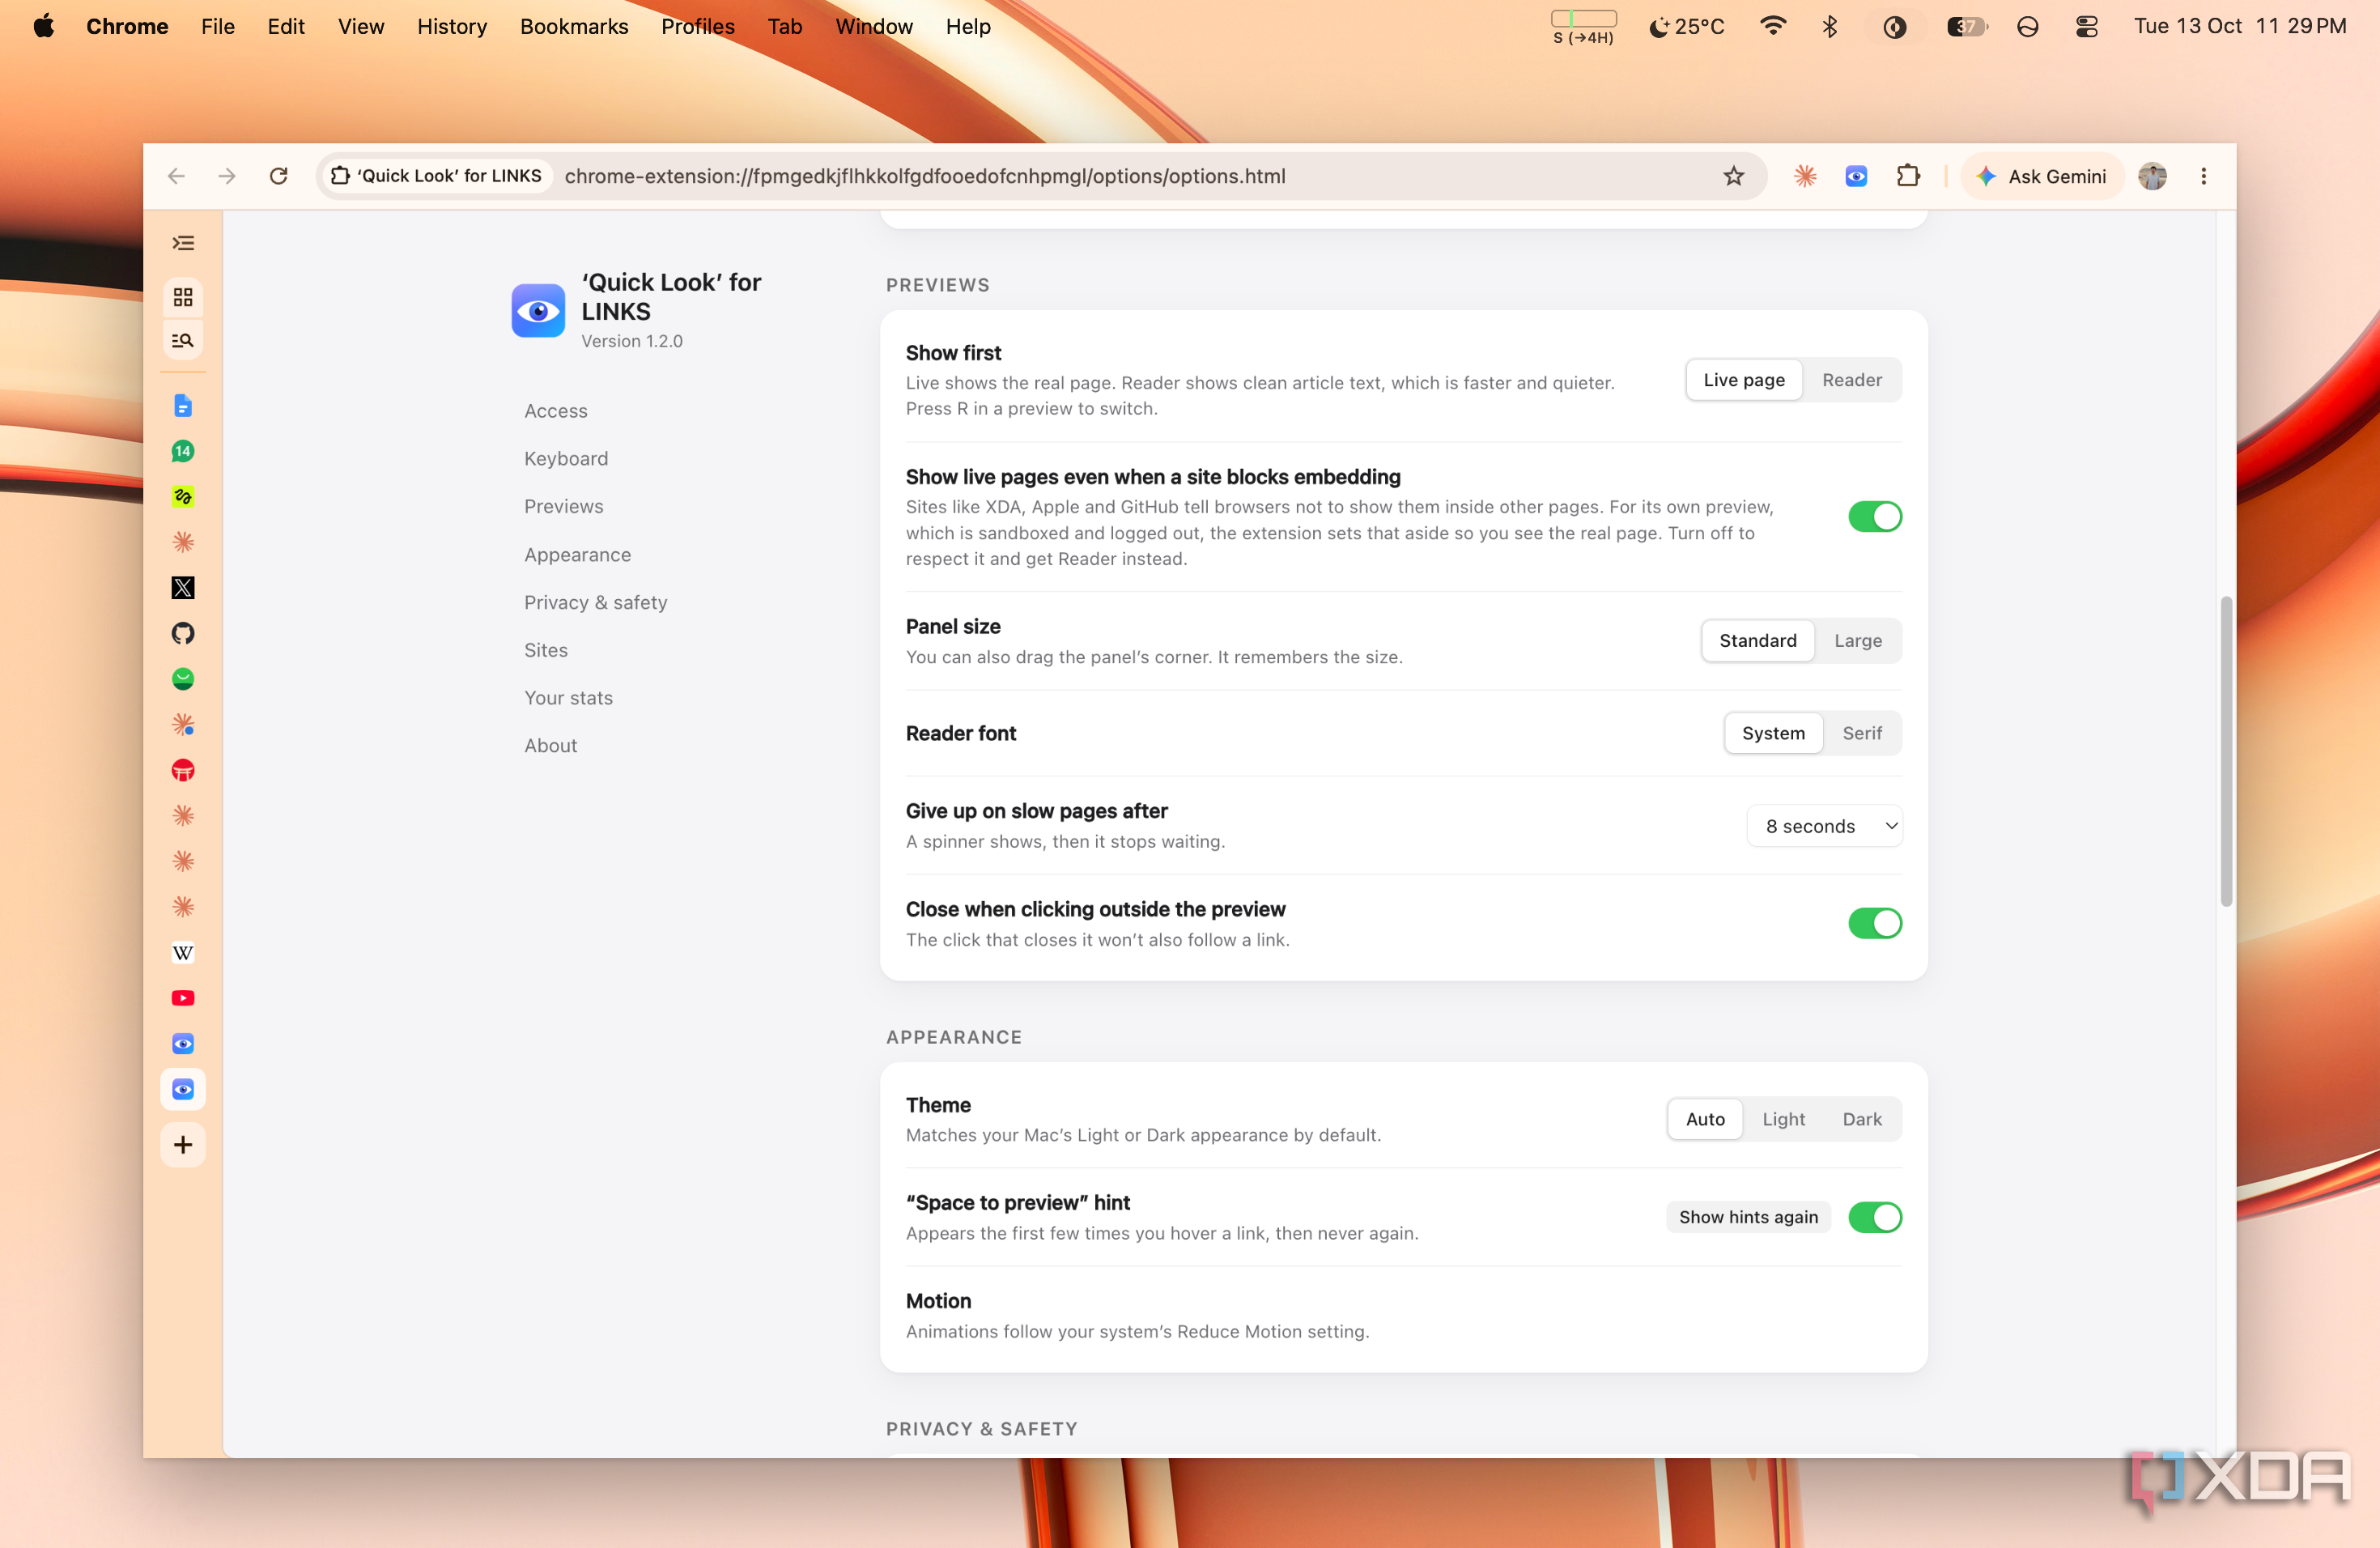
Task: Select Large panel size
Action: [1858, 641]
